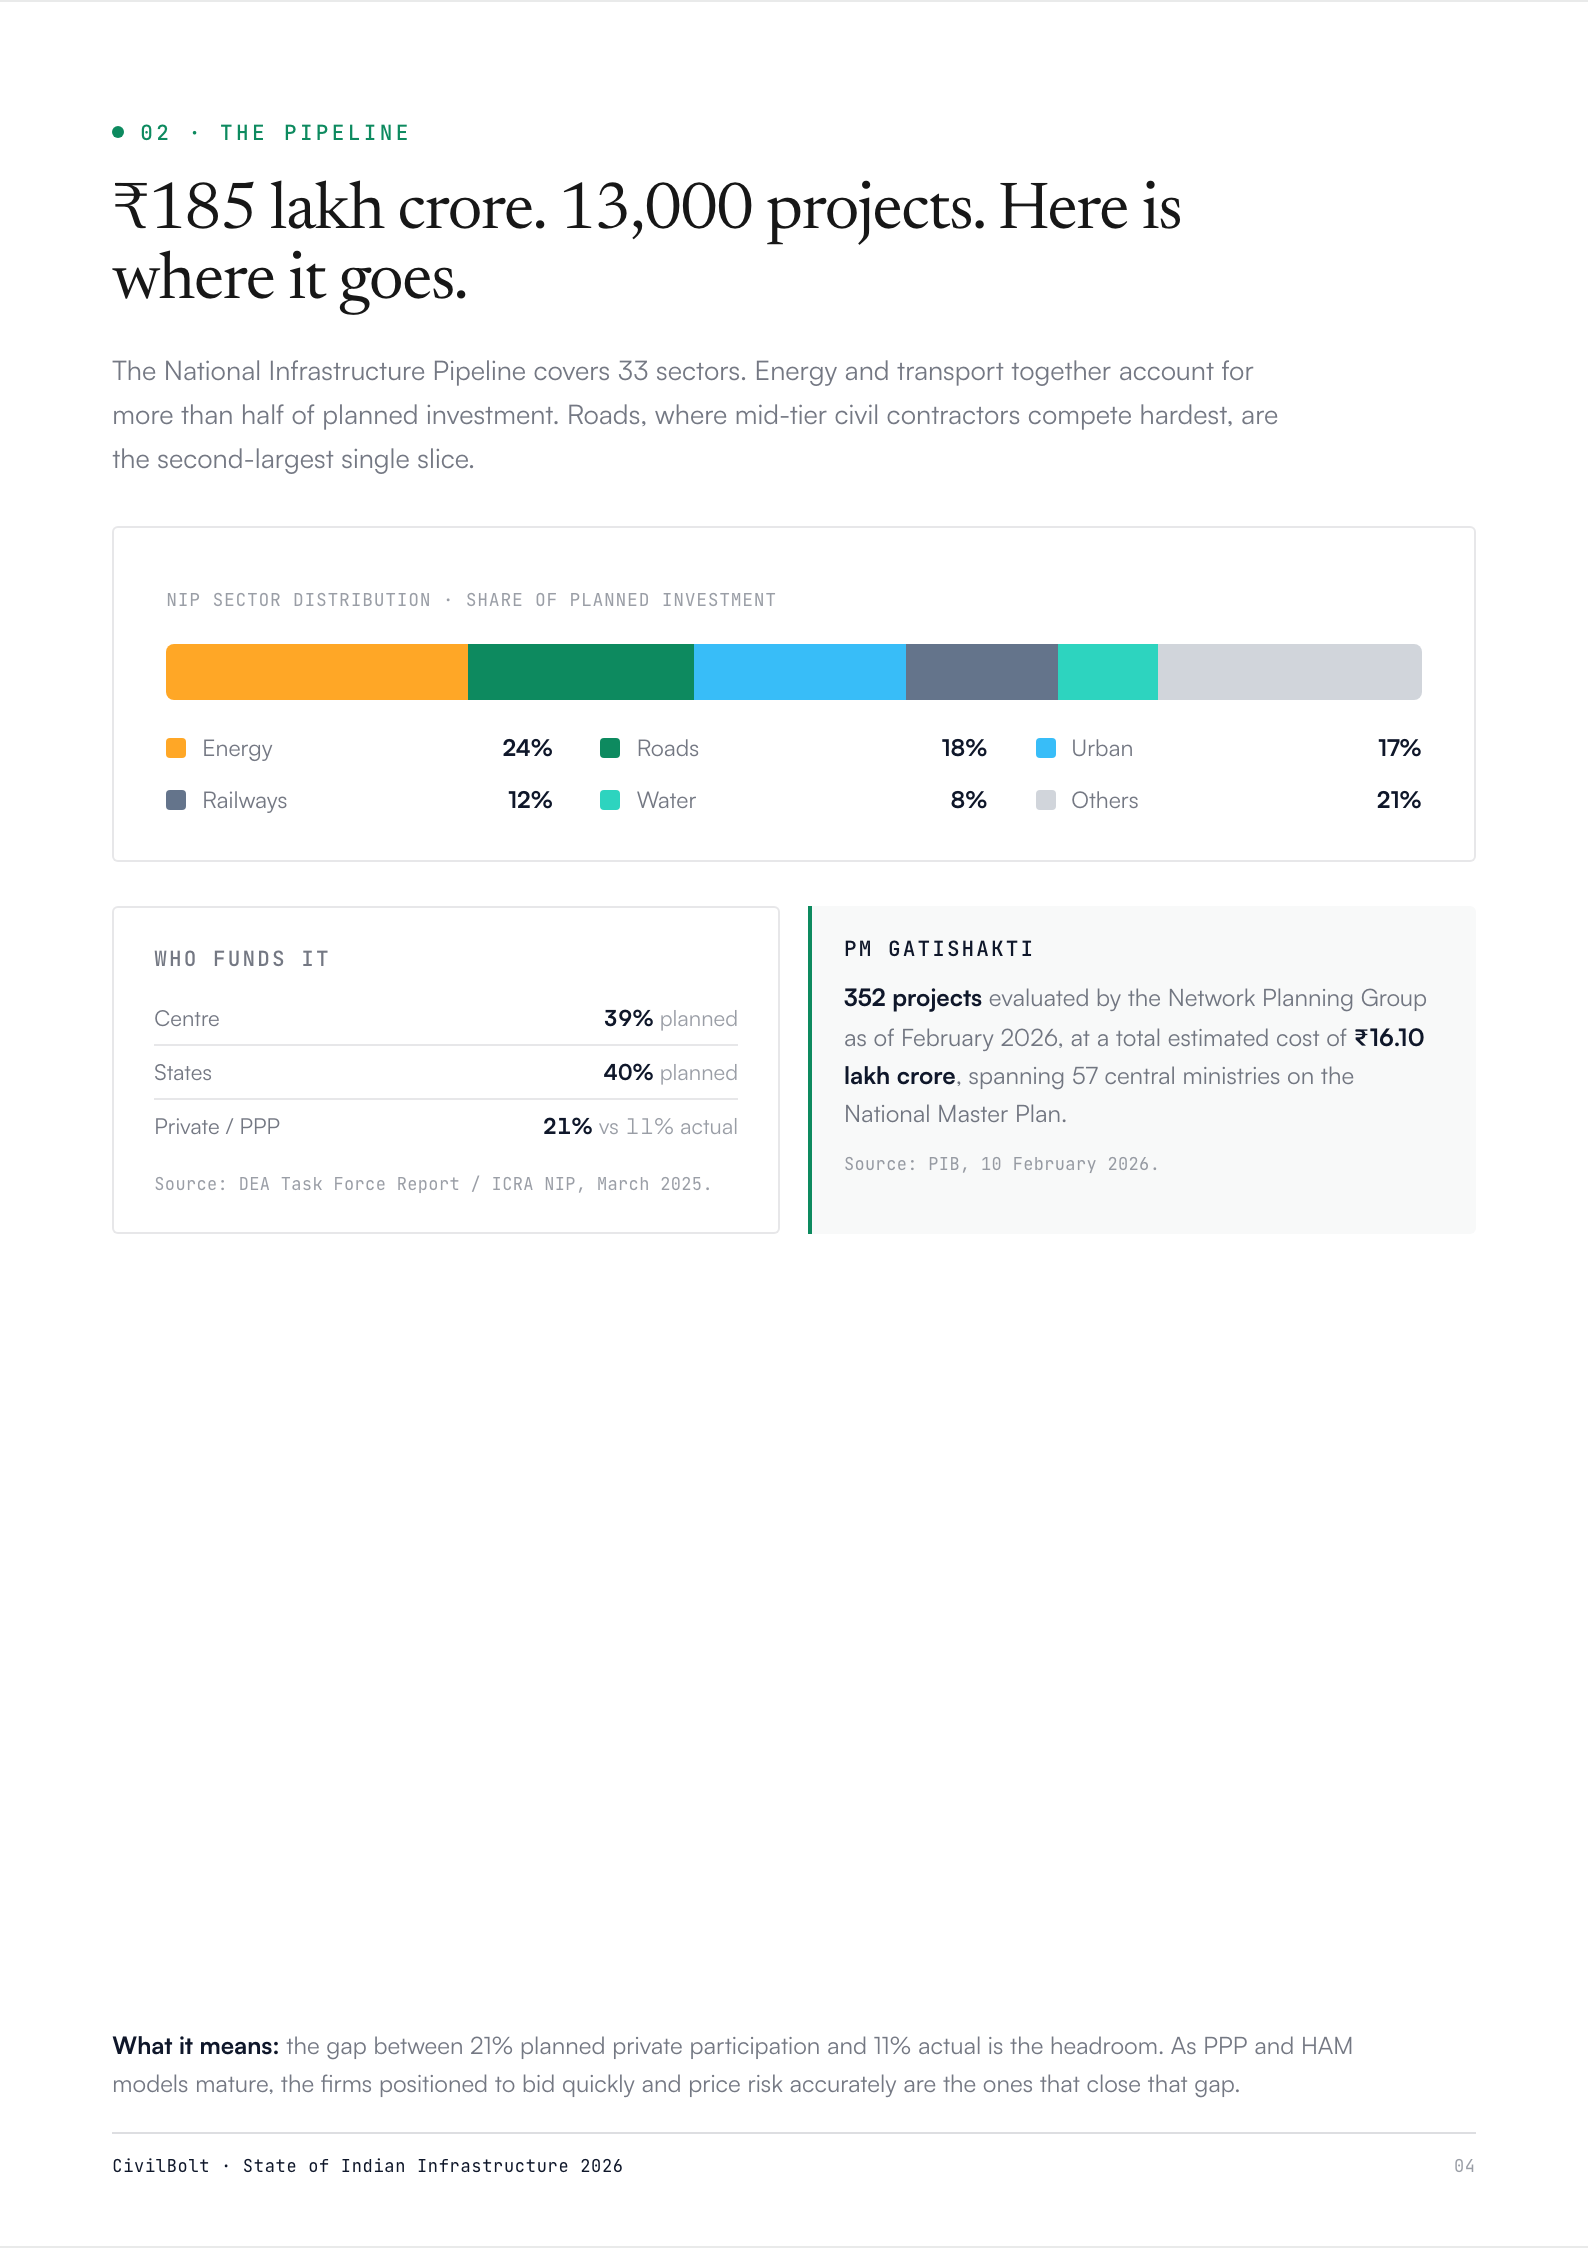Viewport: 1588px width, 2248px height.
Task: Click the blue Urban legend swatch
Action: [x=1046, y=748]
